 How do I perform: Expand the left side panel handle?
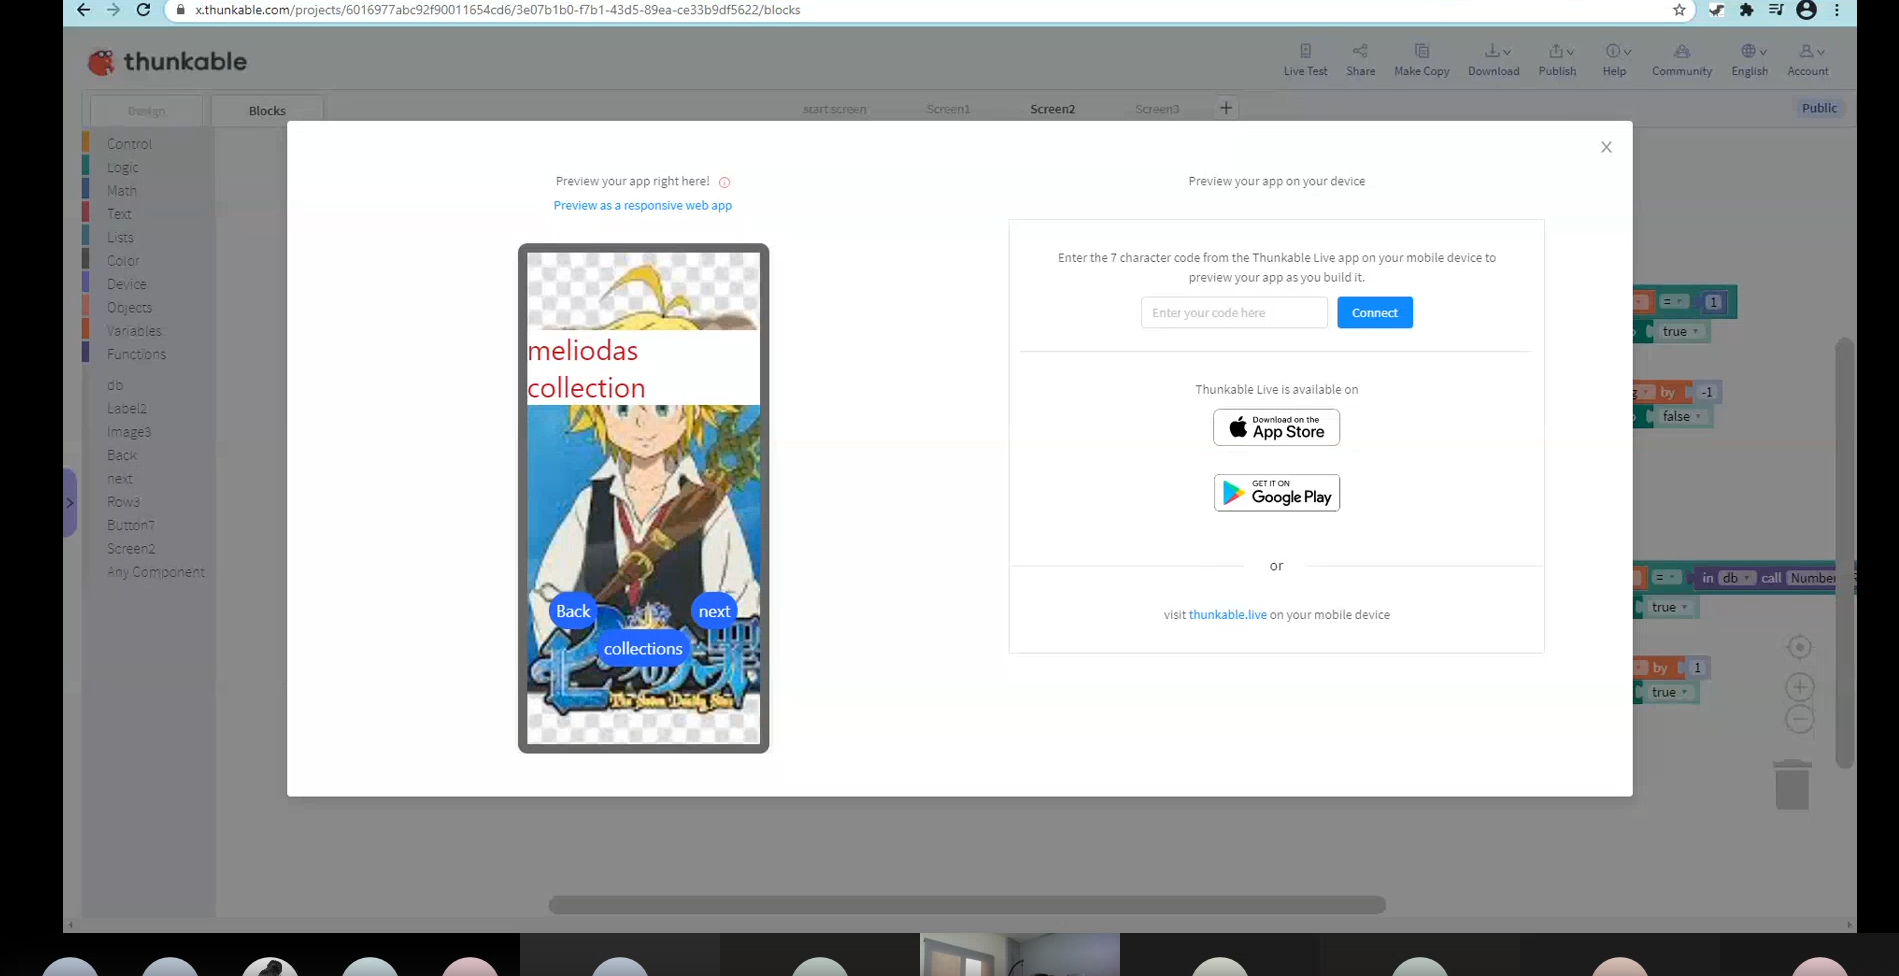tap(70, 502)
